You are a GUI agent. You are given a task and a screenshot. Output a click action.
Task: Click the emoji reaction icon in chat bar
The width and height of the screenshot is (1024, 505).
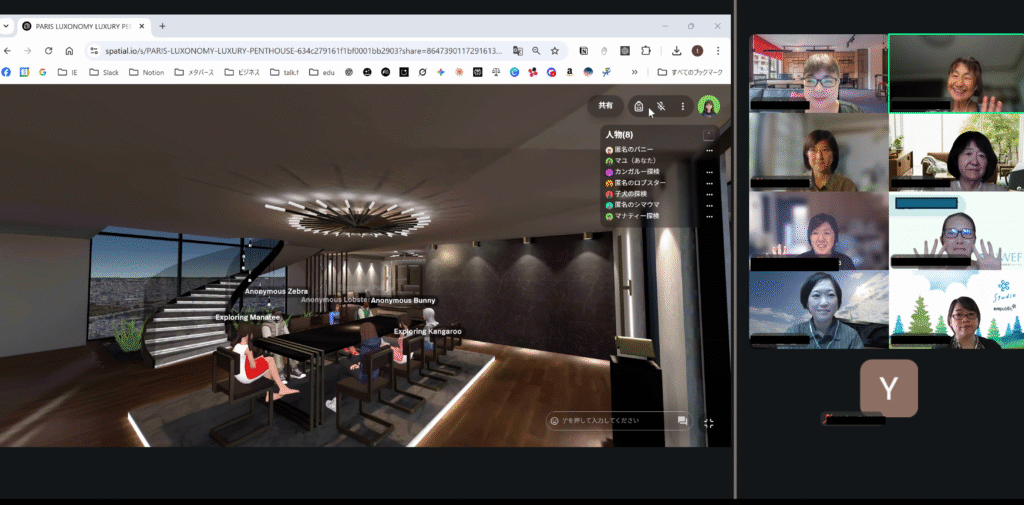tap(553, 421)
